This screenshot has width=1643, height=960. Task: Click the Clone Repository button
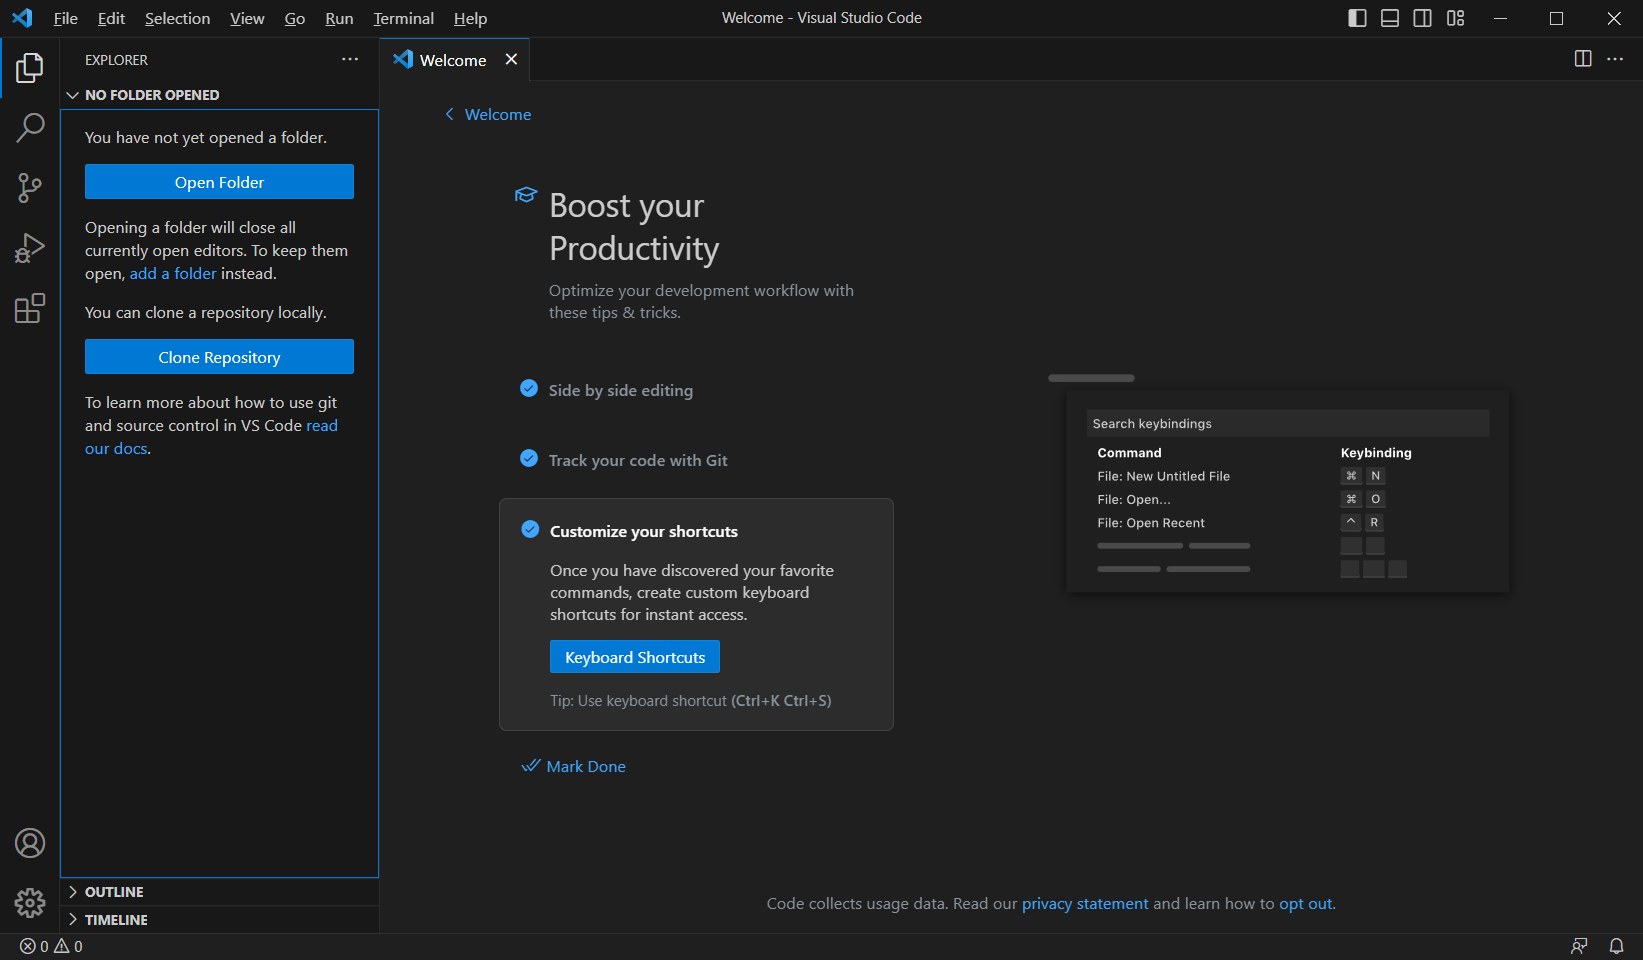(219, 357)
